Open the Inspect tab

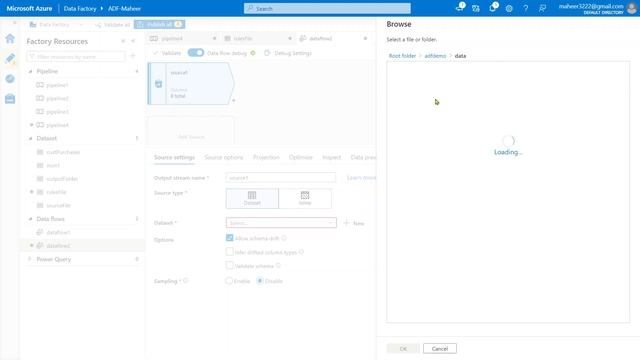(331, 157)
